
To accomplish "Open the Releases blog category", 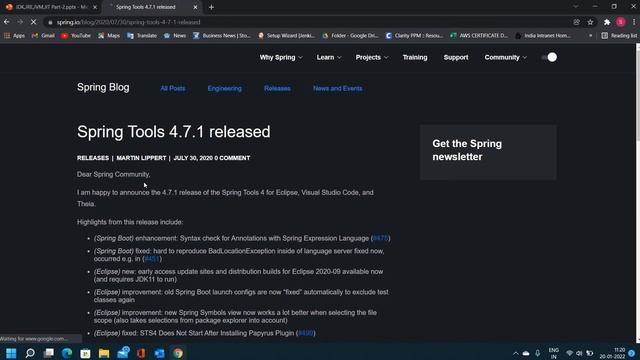I will [277, 89].
